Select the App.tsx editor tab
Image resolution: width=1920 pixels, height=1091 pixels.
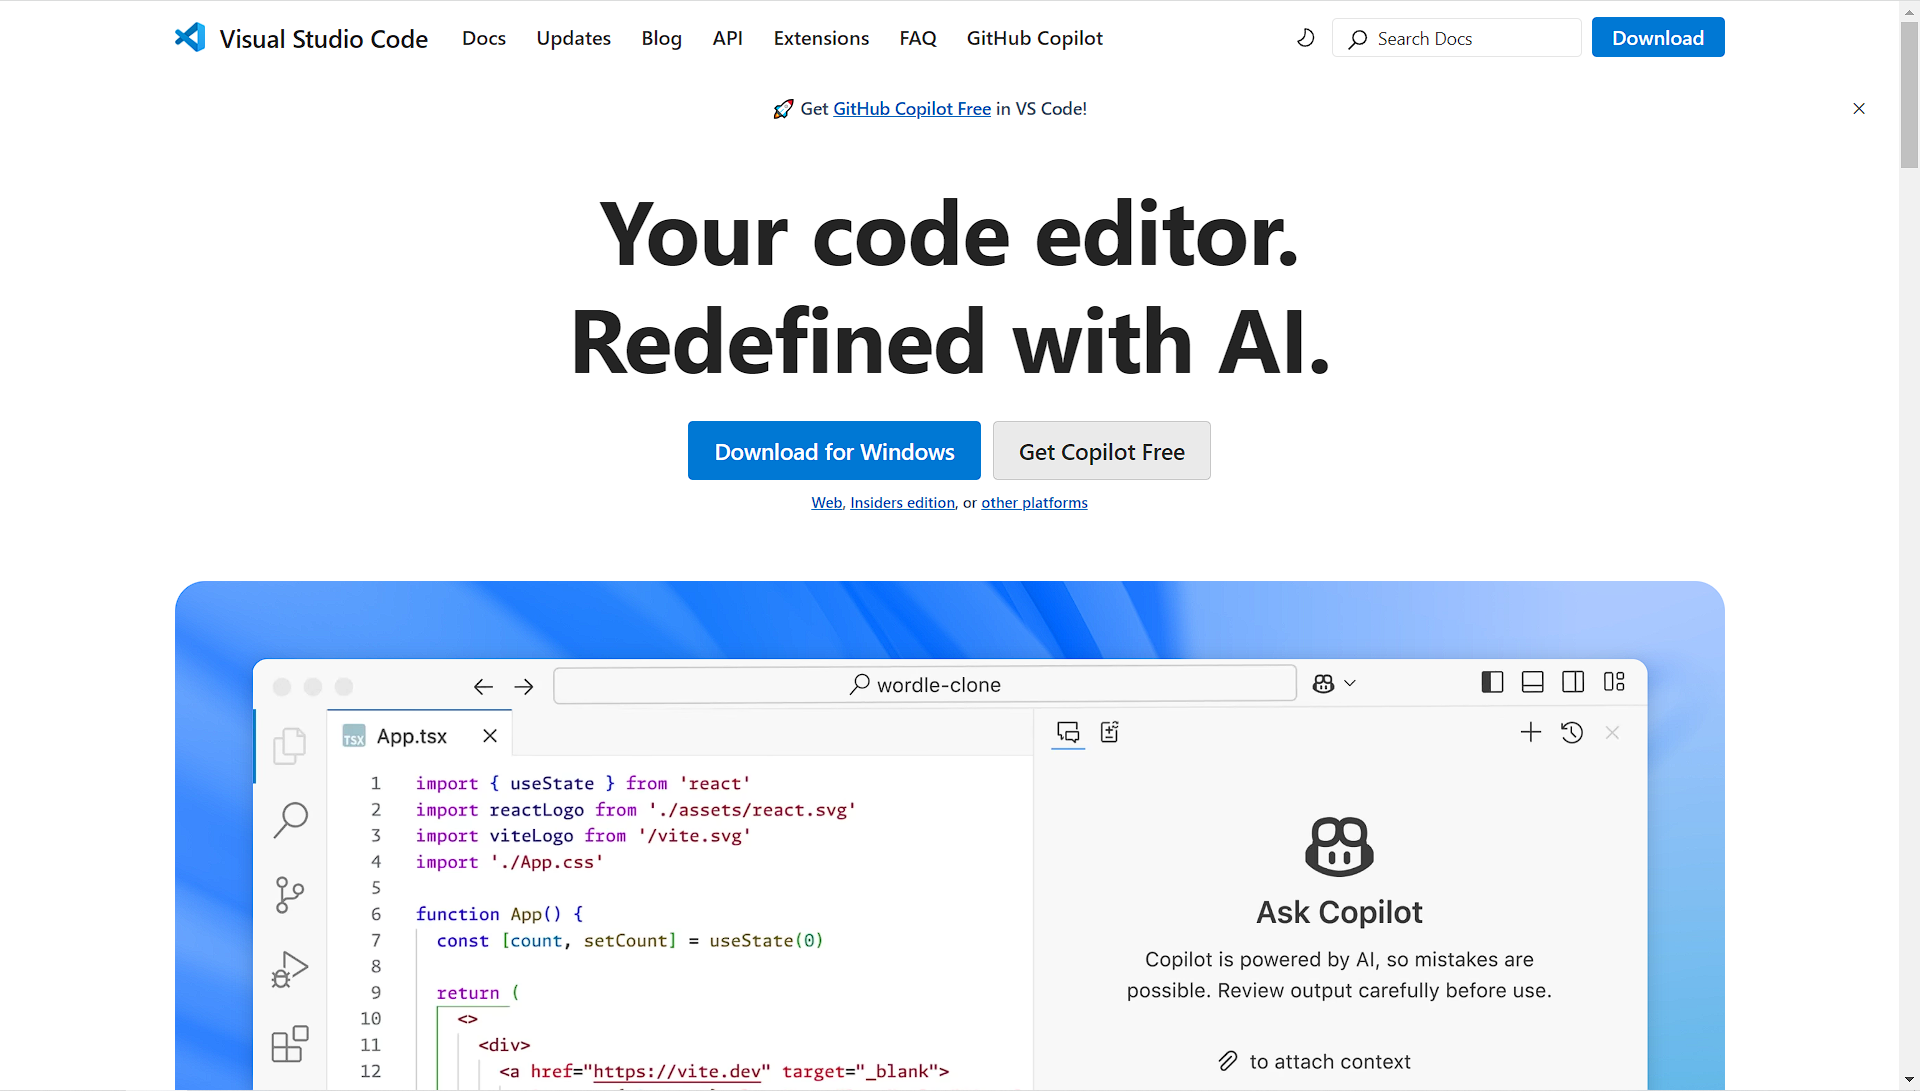pyautogui.click(x=411, y=737)
